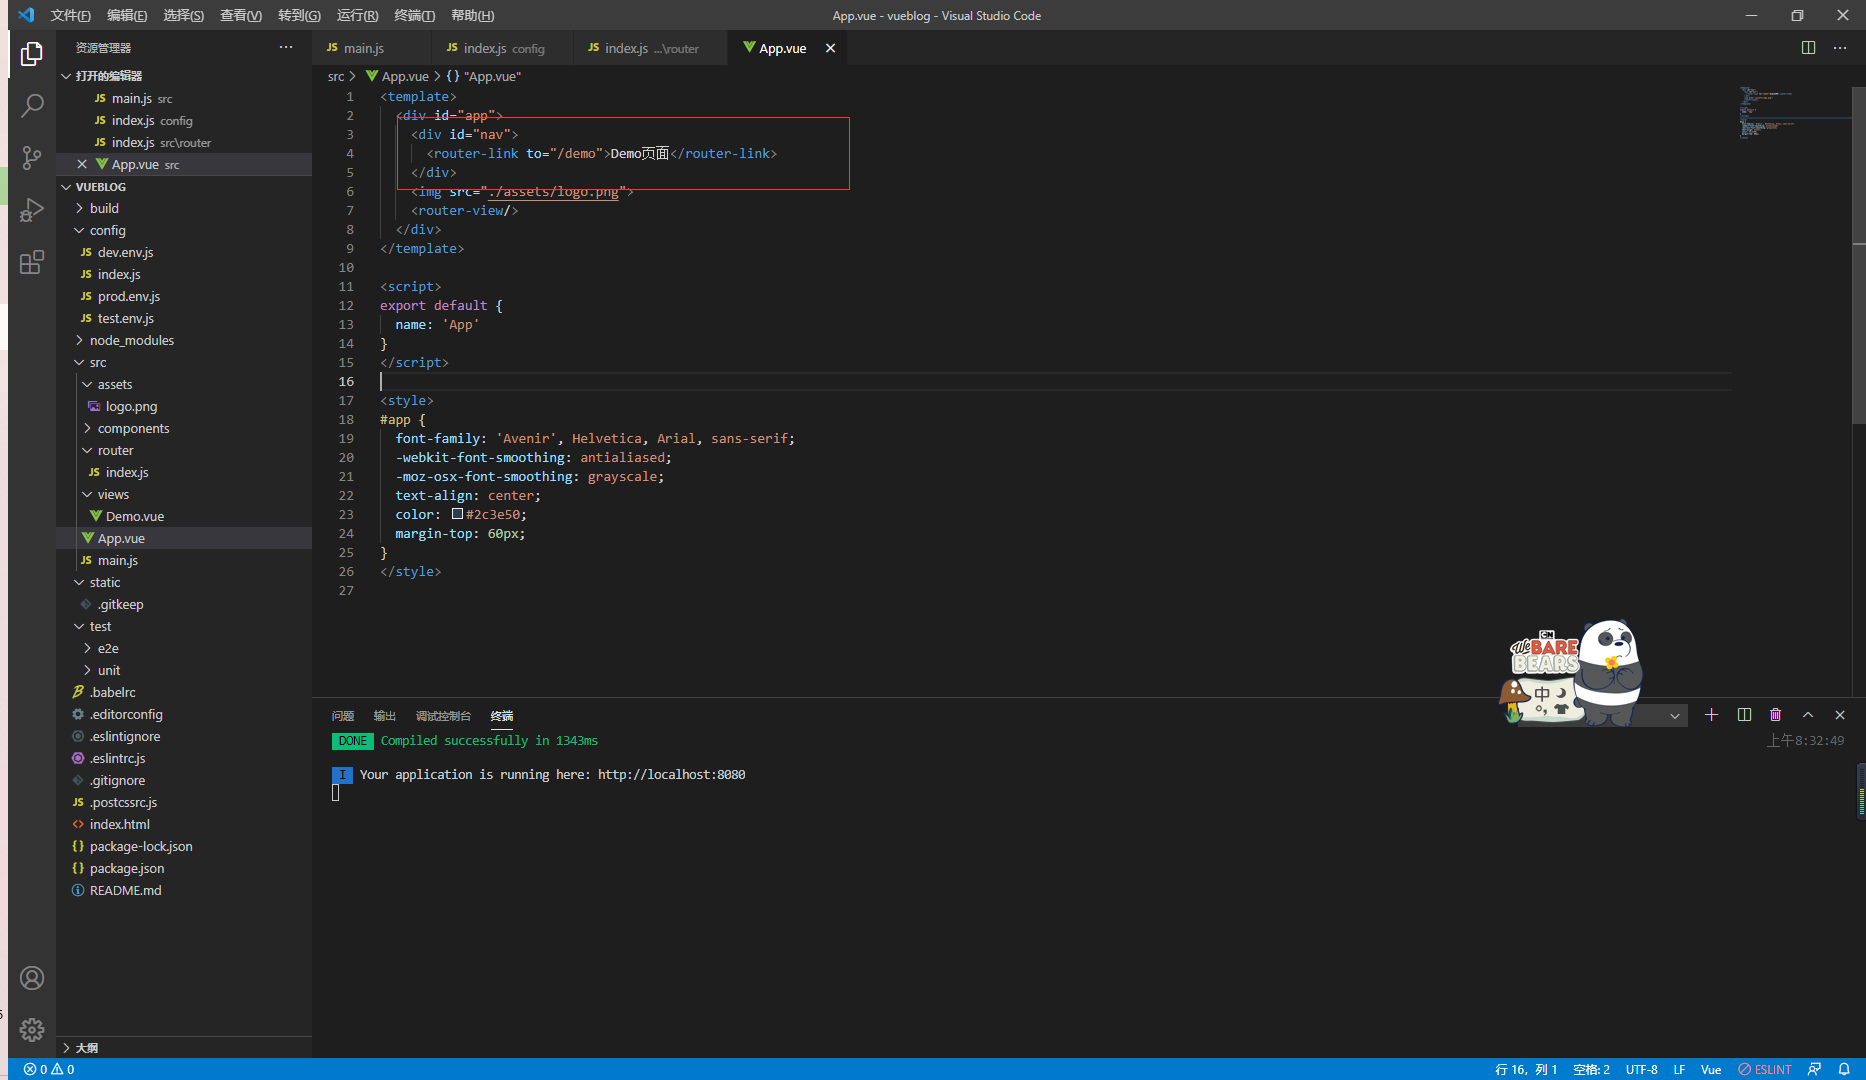Open the Extensions view
Viewport: 1866px width, 1080px height.
32,262
